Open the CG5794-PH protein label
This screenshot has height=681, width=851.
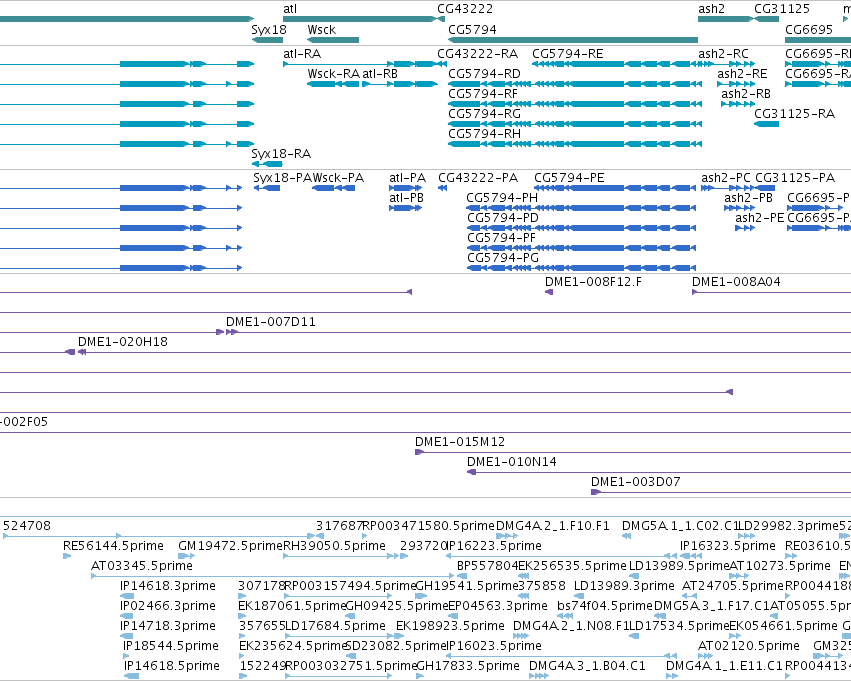point(502,198)
